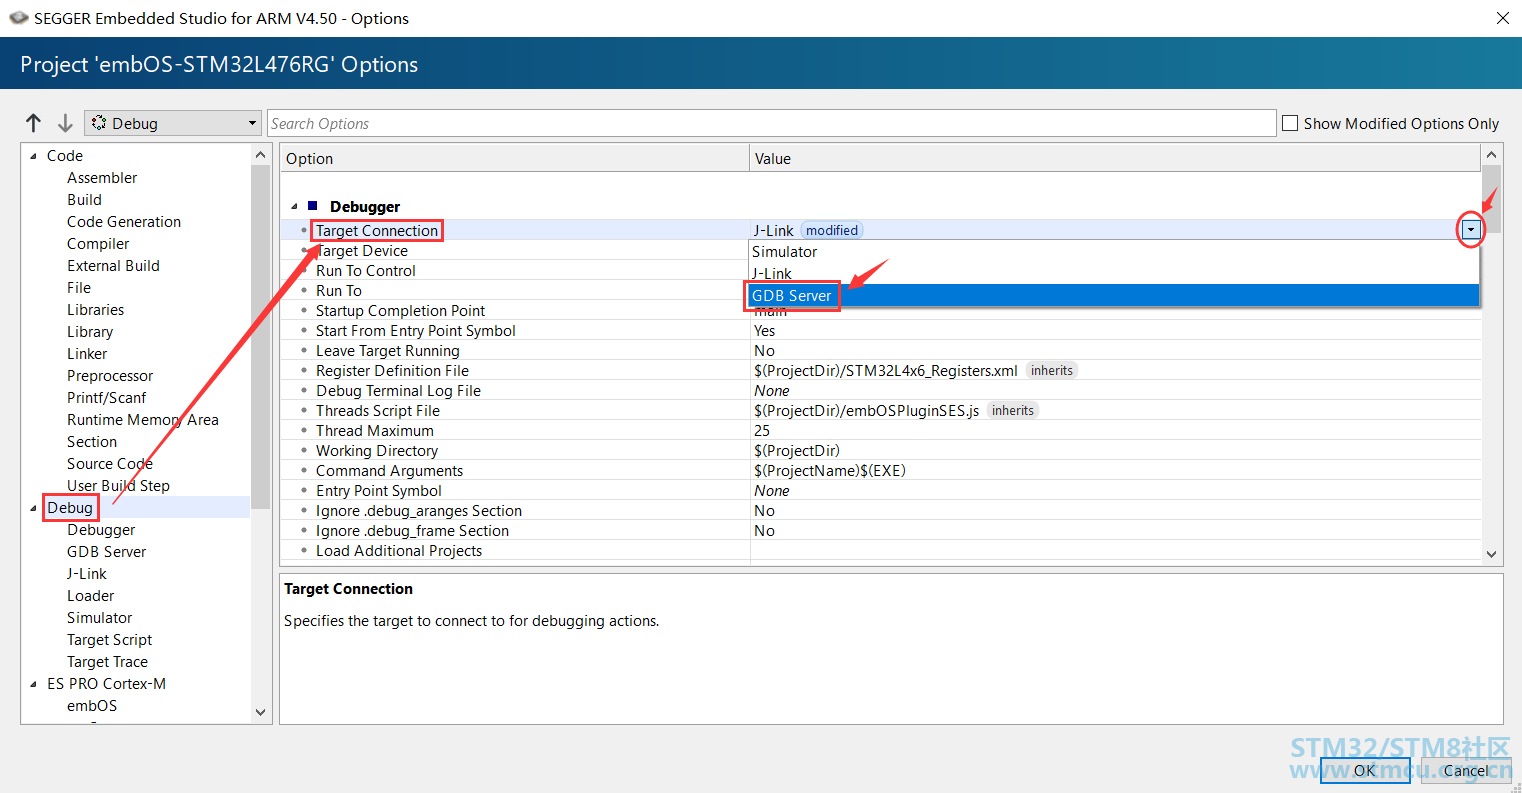The width and height of the screenshot is (1522, 793).
Task: Click the Ignore .debug_frame Section option
Action: tap(413, 531)
